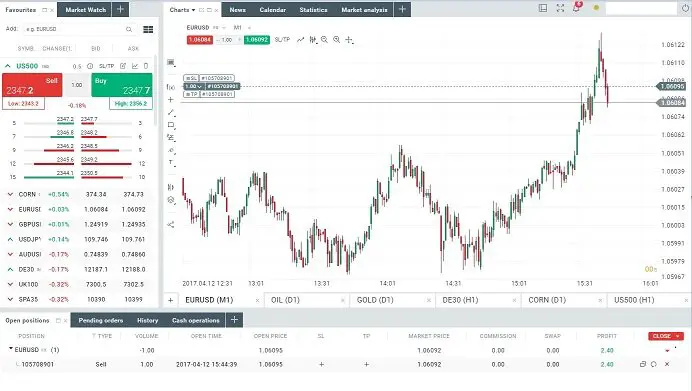Click the US500 volume 1.00 field

coord(77,85)
